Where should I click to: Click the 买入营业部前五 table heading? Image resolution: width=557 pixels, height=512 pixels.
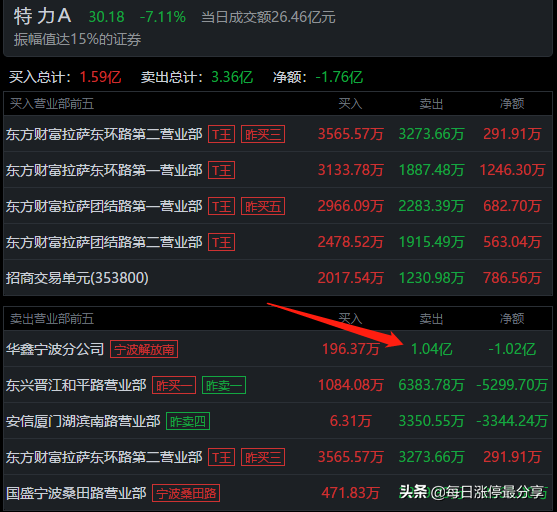point(52,104)
